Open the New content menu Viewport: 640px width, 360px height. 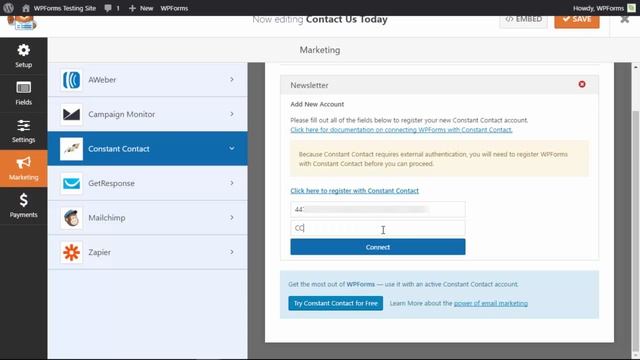[x=141, y=8]
